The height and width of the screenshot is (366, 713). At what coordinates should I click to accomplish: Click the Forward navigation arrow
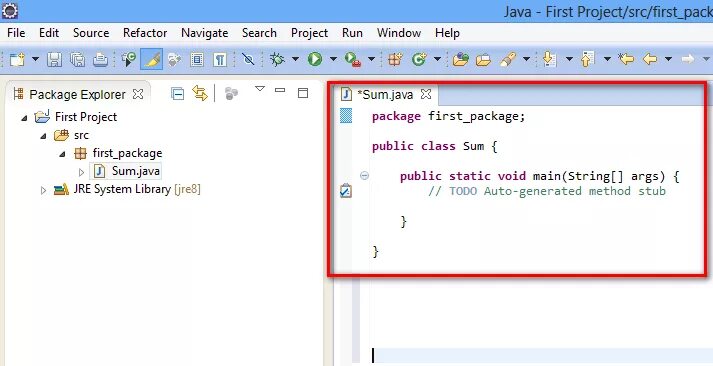[x=688, y=60]
